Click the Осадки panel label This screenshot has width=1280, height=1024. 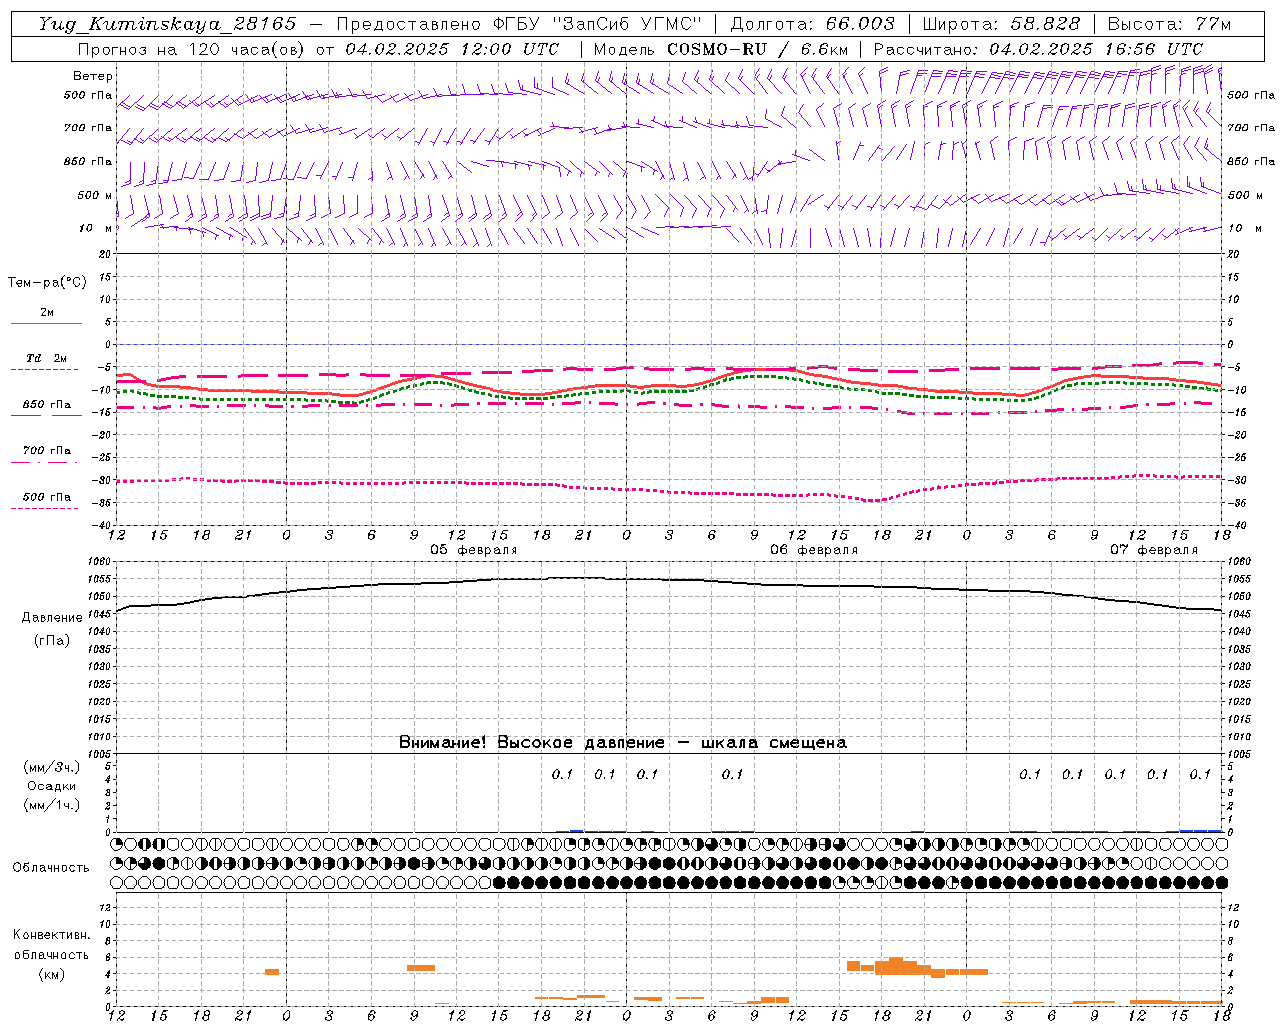[52, 786]
